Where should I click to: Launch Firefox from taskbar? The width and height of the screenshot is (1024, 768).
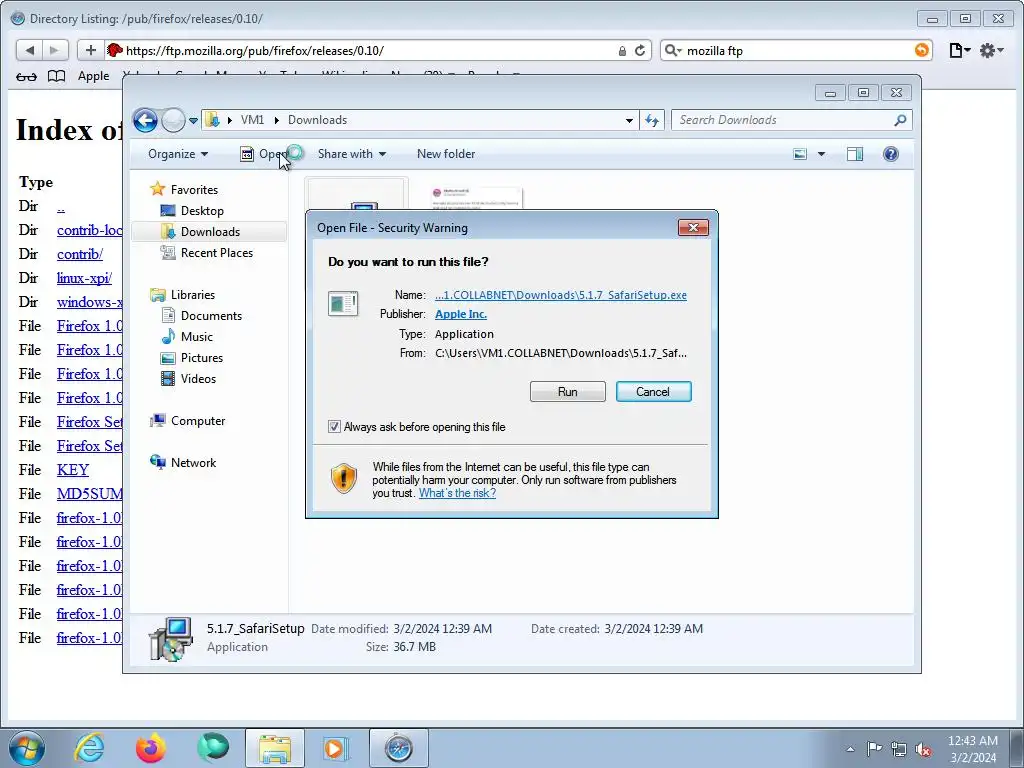pos(151,748)
